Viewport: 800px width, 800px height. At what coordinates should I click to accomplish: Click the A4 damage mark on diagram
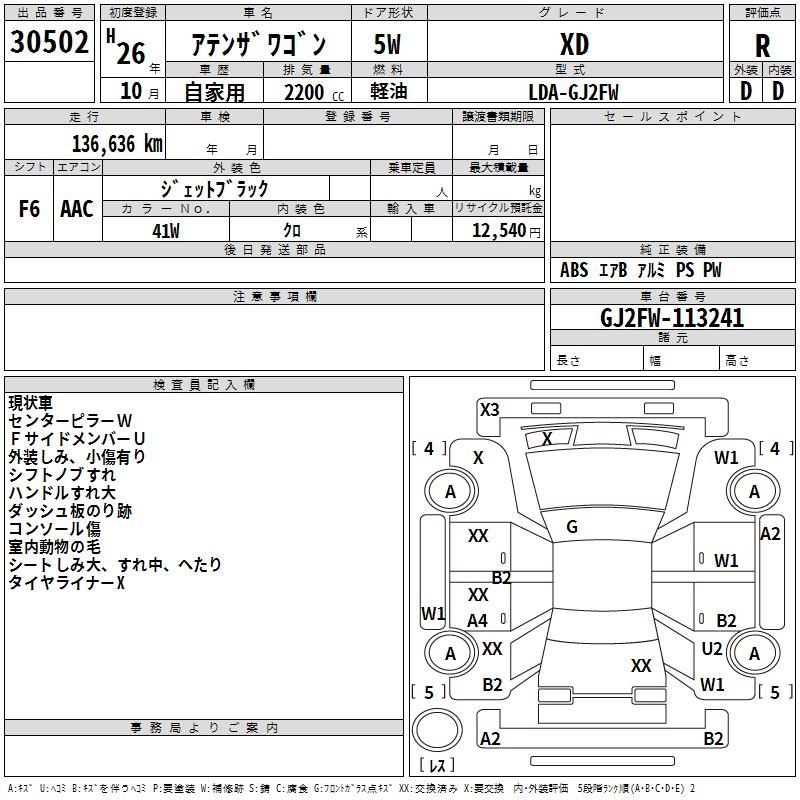(478, 621)
